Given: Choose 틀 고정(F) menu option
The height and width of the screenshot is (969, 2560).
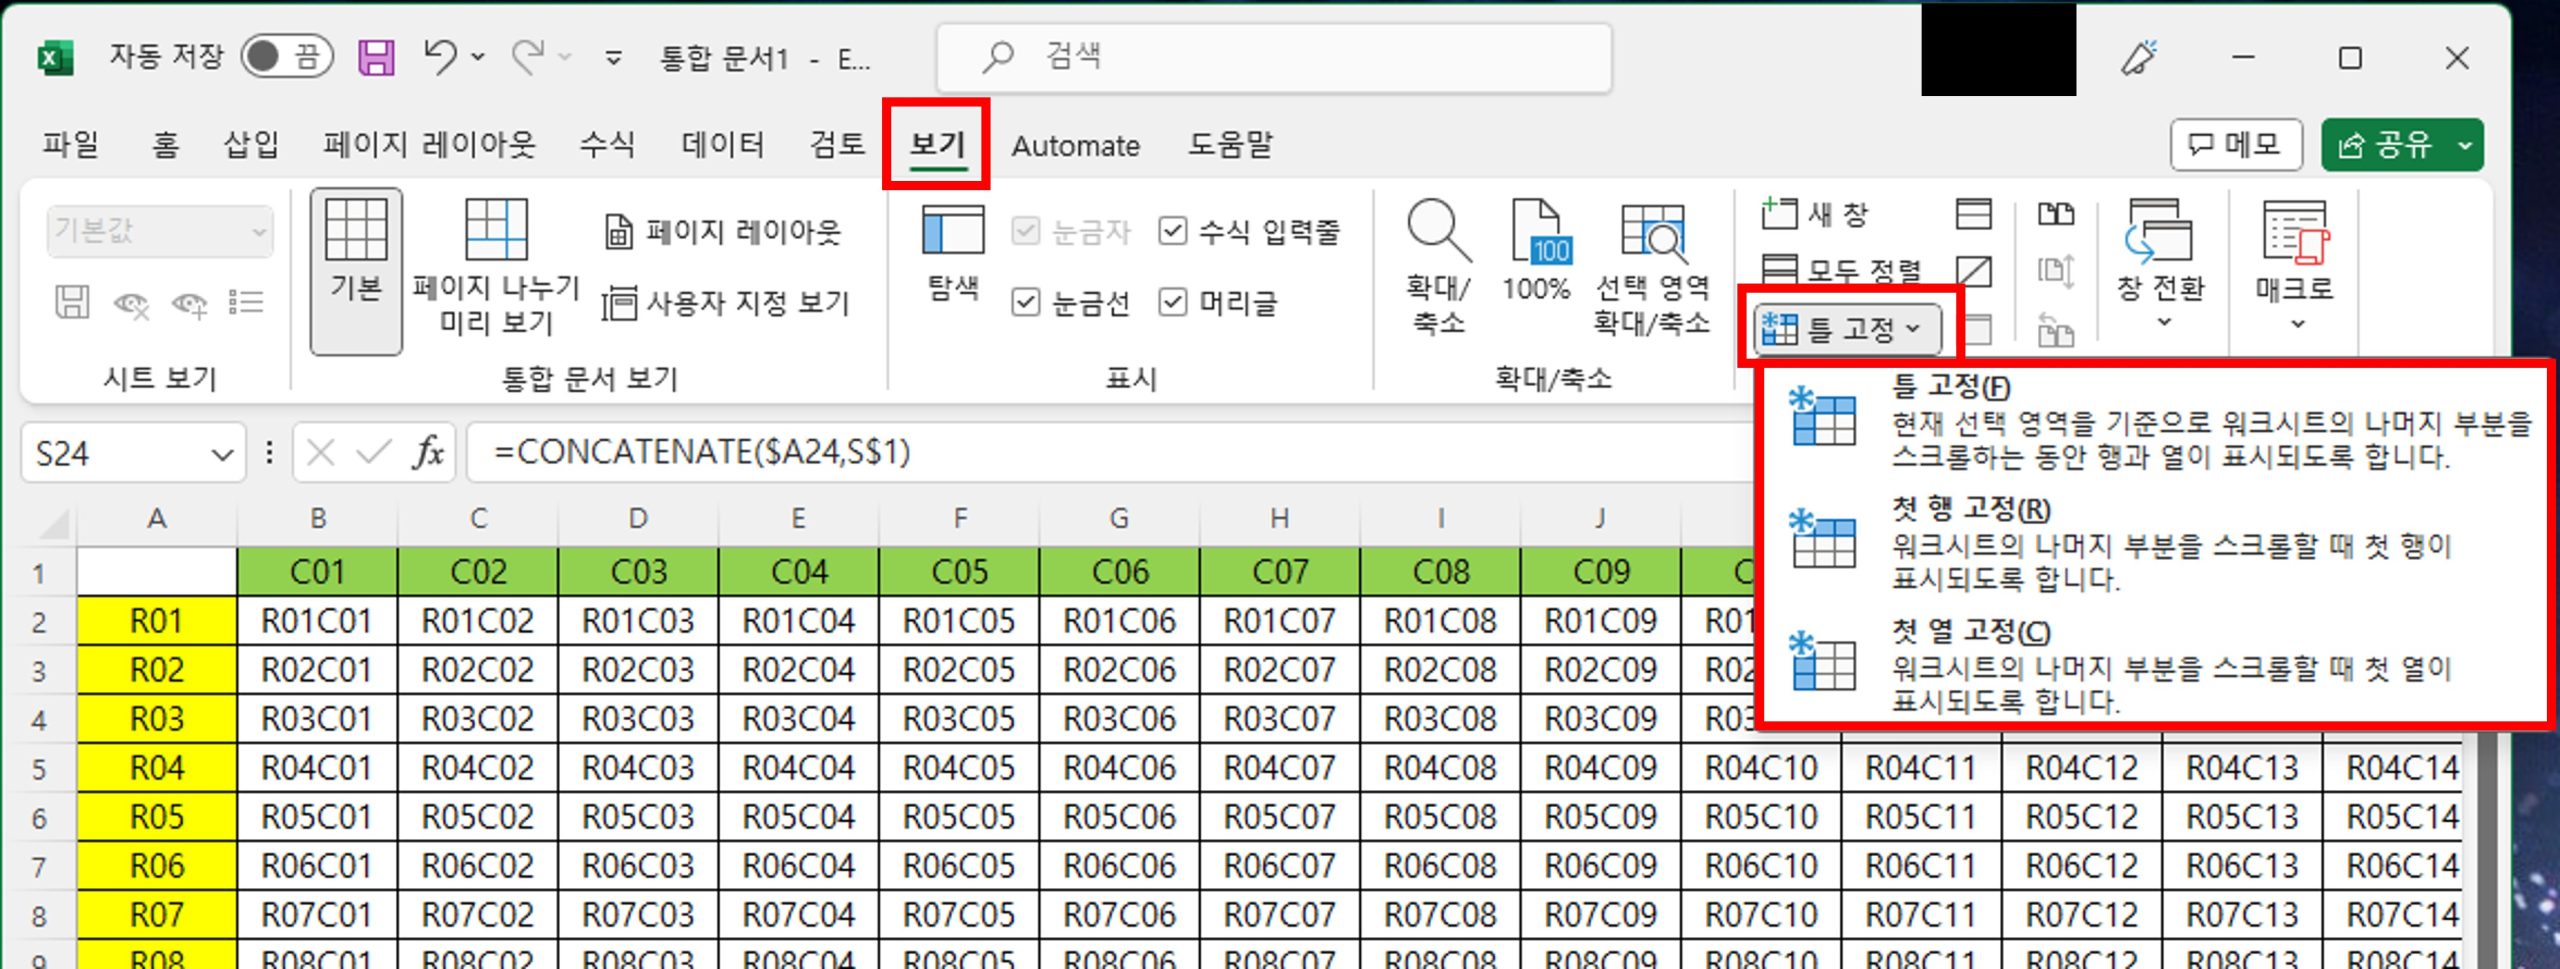Looking at the screenshot, I should pos(2155,421).
